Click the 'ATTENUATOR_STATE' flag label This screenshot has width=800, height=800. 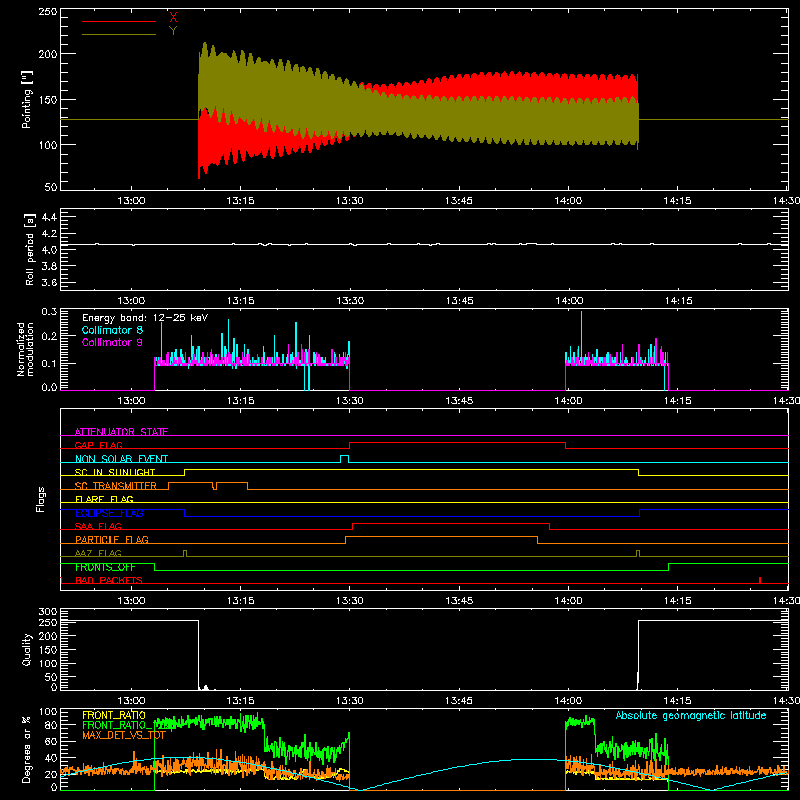121,432
